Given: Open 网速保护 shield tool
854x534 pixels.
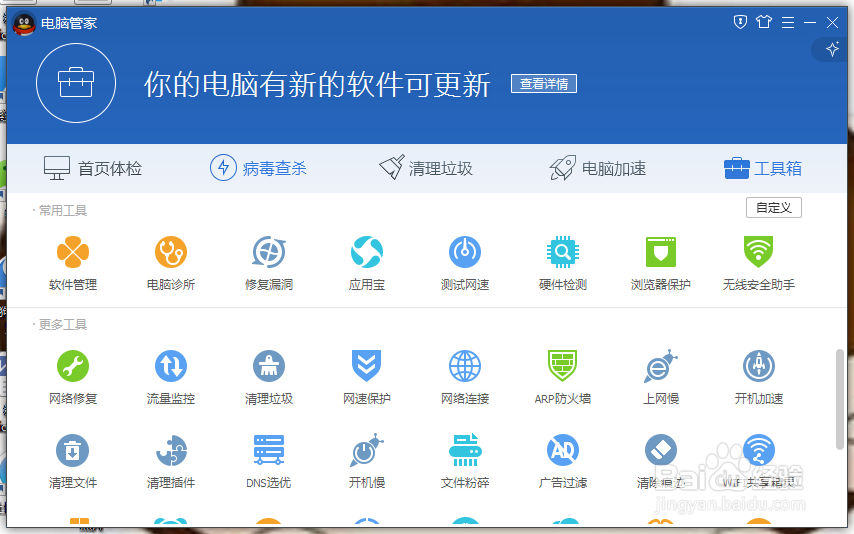Looking at the screenshot, I should (367, 378).
